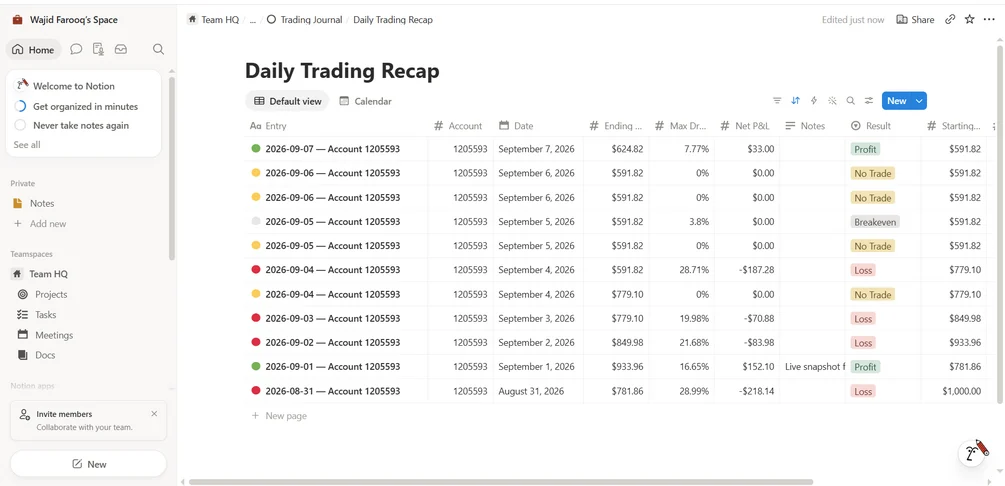The image size is (1005, 486).
Task: Expand the New button dropdown arrow
Action: (x=919, y=101)
